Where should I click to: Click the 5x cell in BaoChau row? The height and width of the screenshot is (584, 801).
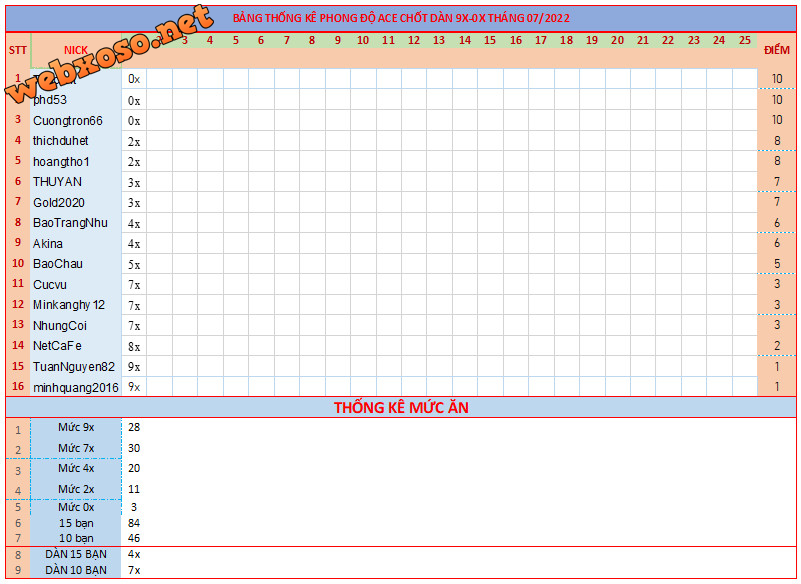(134, 265)
